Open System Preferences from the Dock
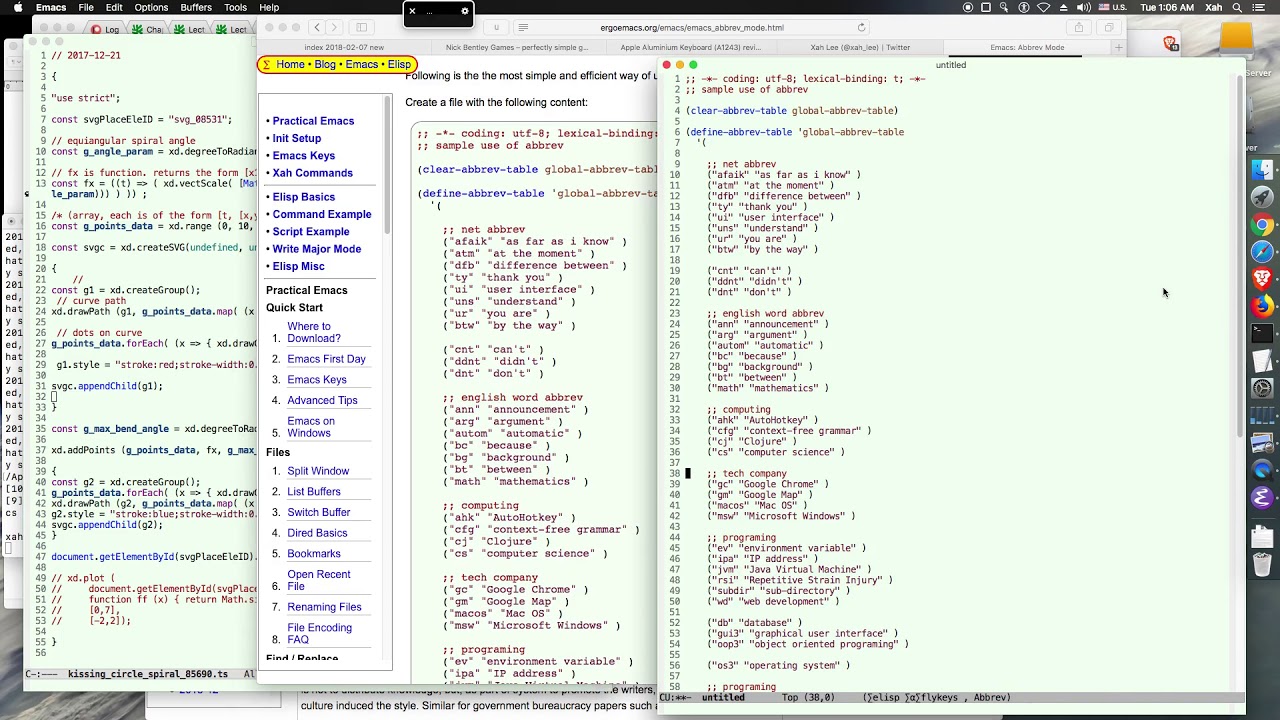Screen dimensions: 1280x720 [x=1262, y=388]
